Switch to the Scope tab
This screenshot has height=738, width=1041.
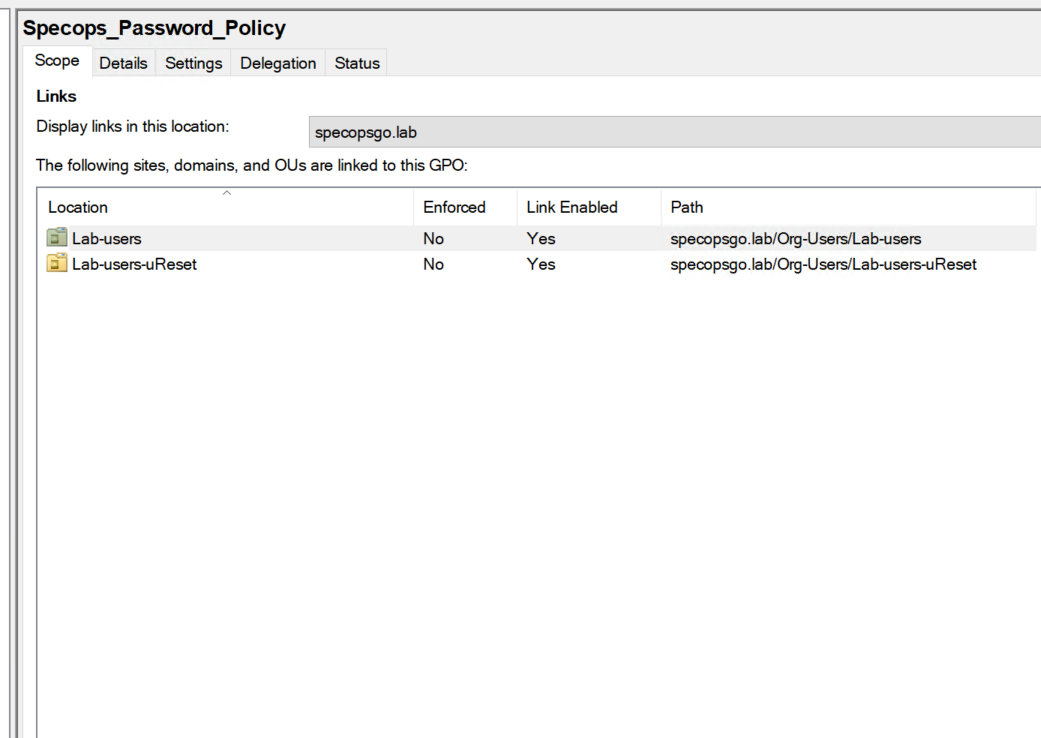tap(57, 61)
